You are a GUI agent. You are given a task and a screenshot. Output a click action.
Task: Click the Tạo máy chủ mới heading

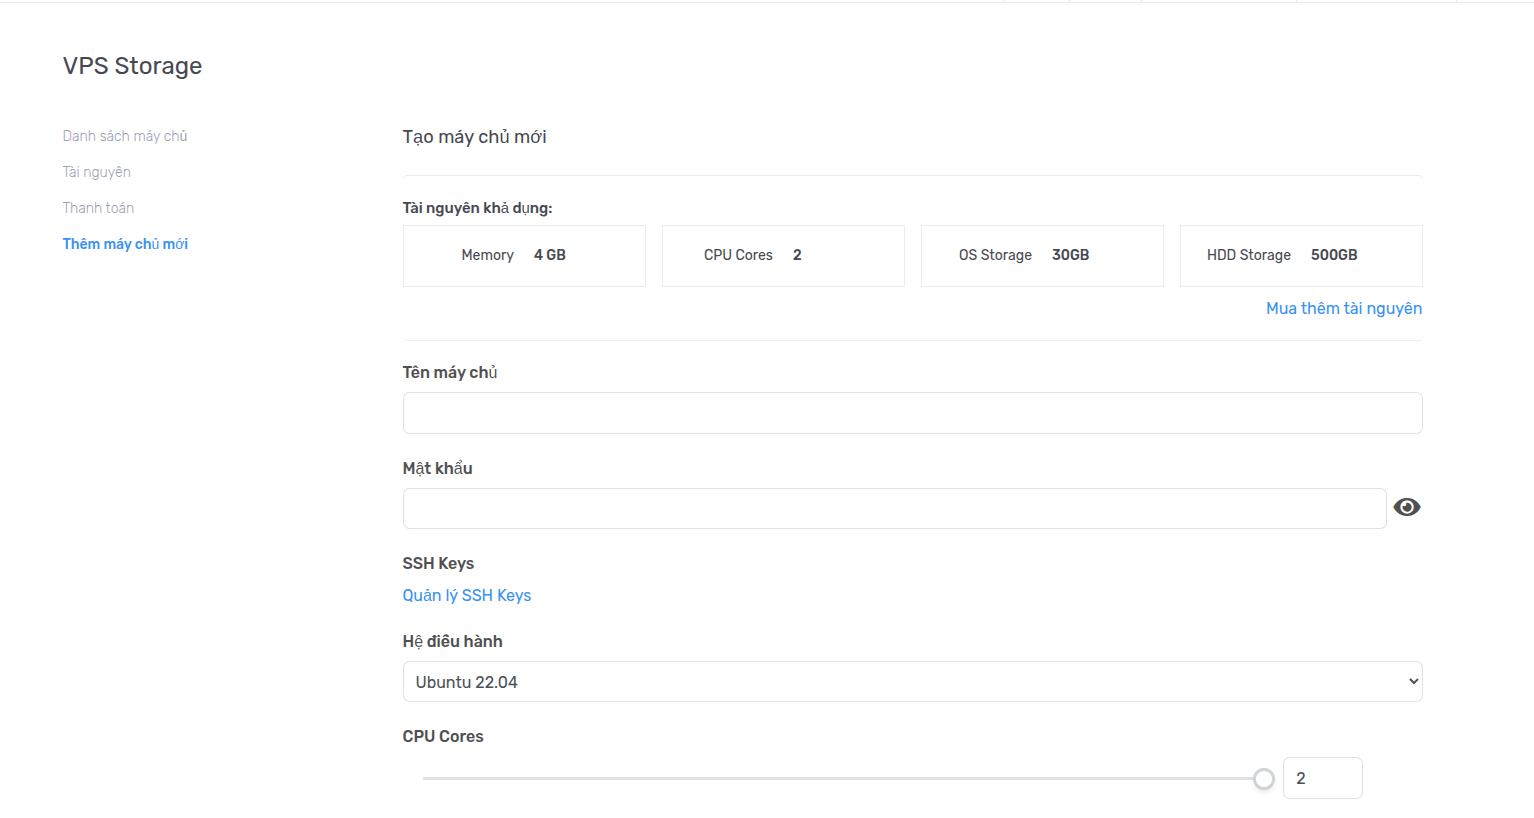pos(474,137)
